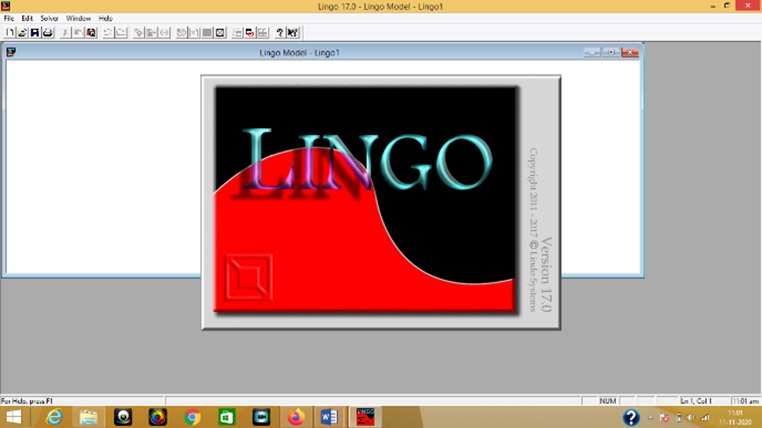Click the Context Help arrow-question toolbar icon

tap(293, 33)
